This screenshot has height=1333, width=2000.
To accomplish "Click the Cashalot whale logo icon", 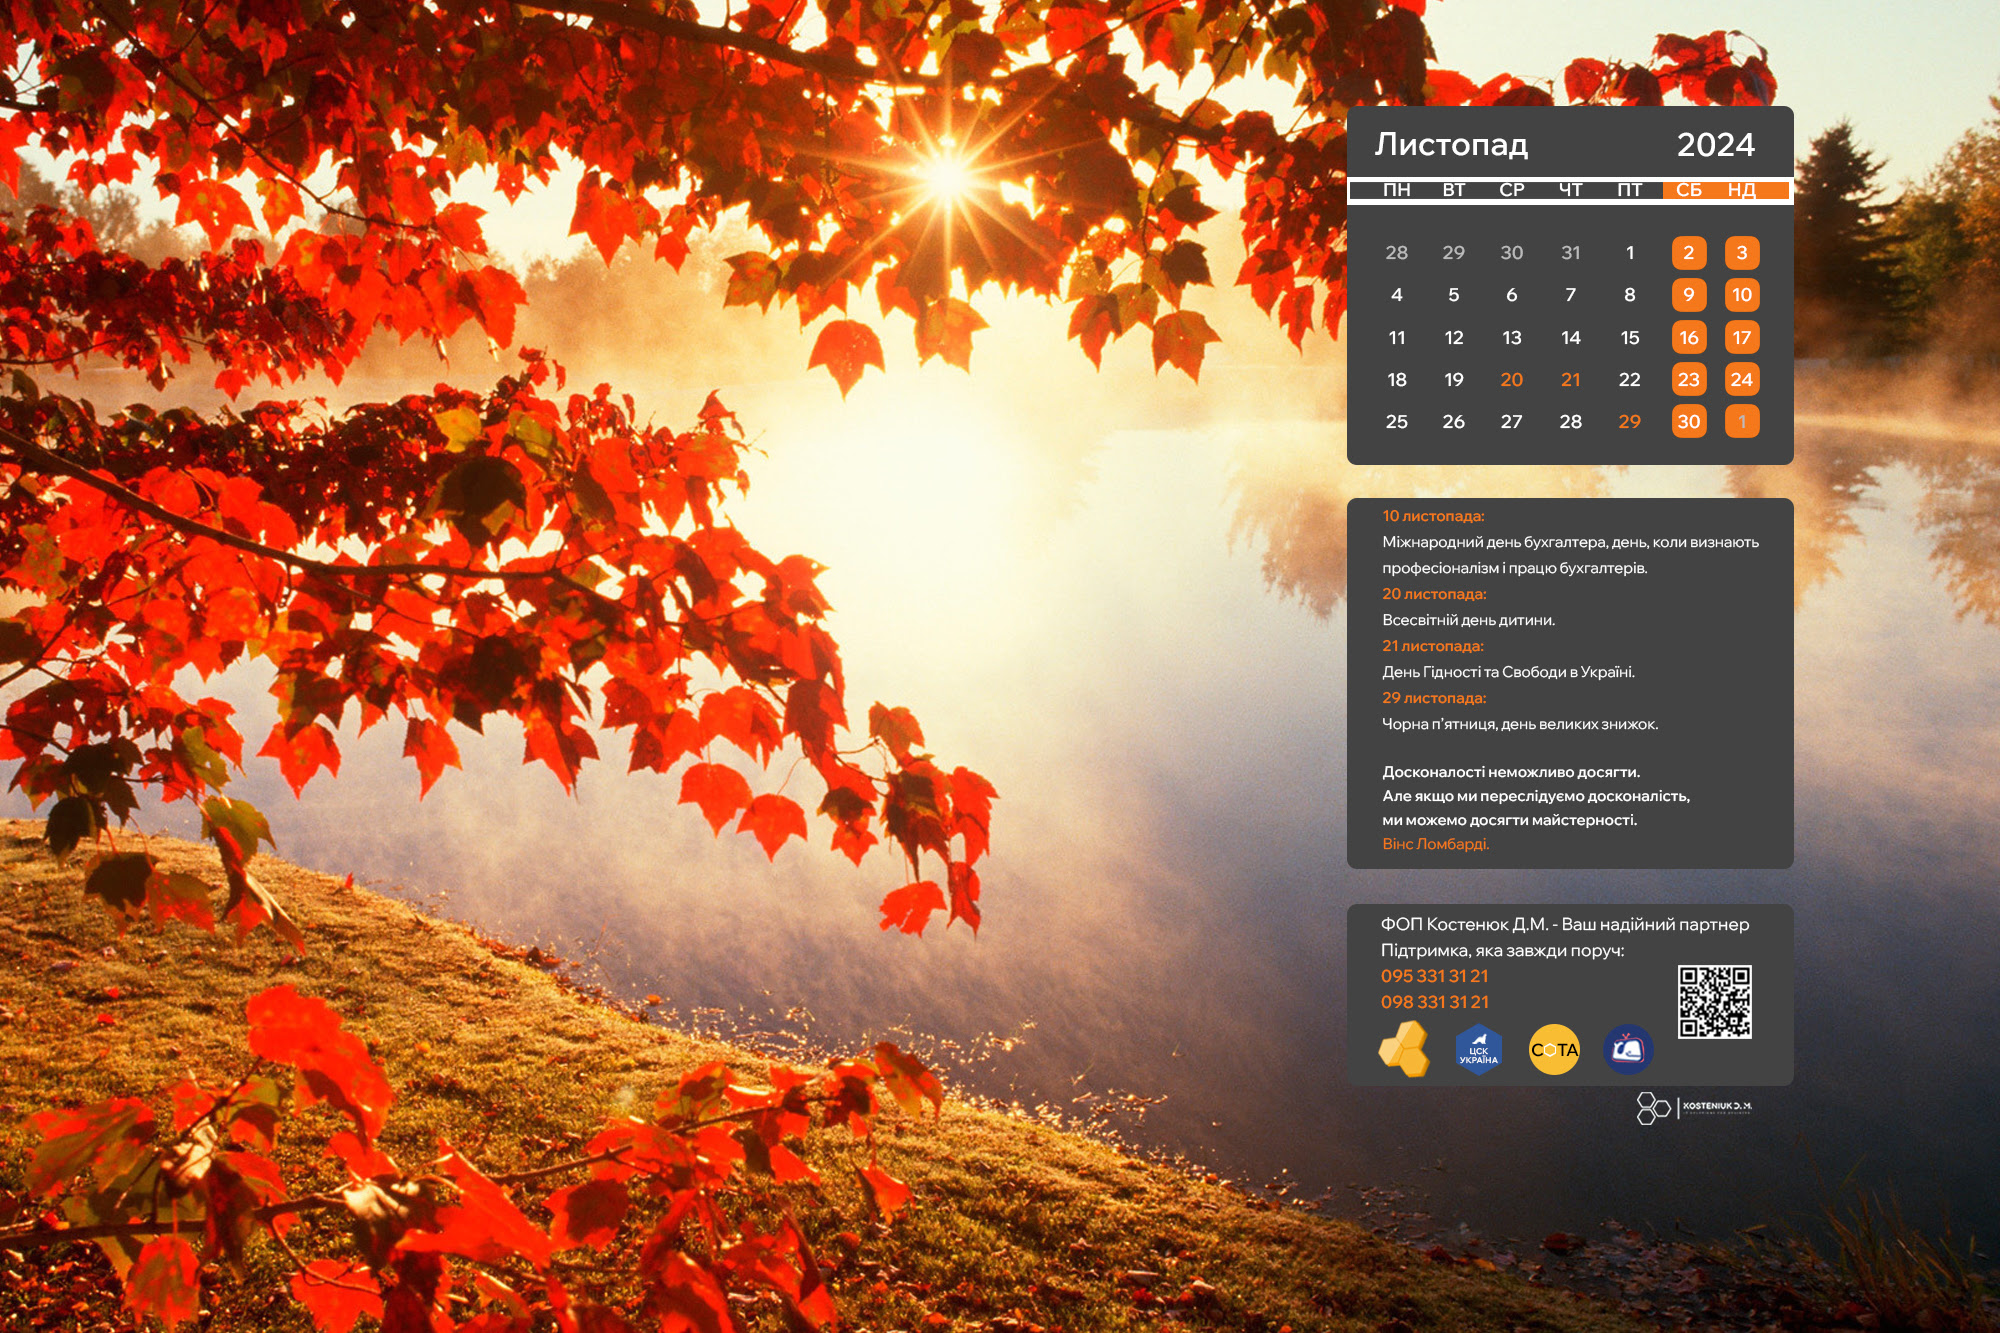I will click(1628, 1050).
